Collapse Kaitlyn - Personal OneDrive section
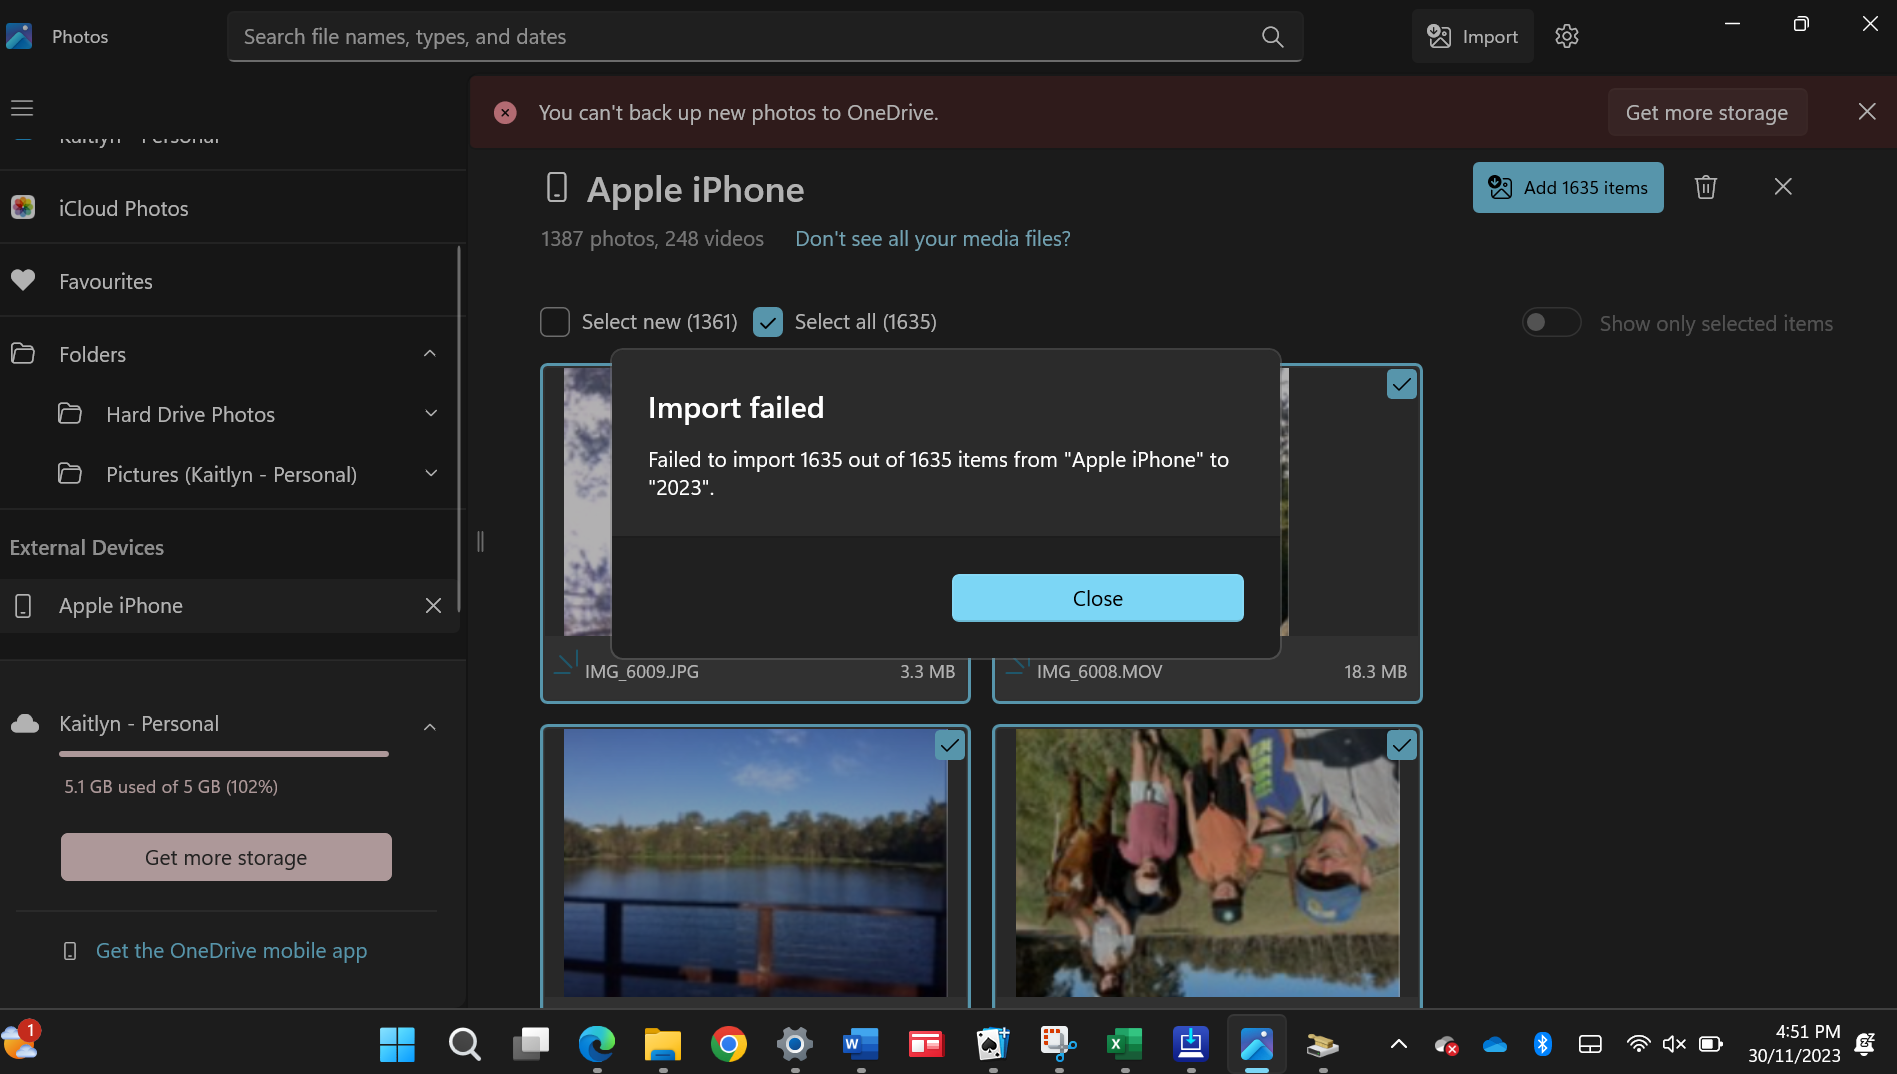 click(430, 727)
